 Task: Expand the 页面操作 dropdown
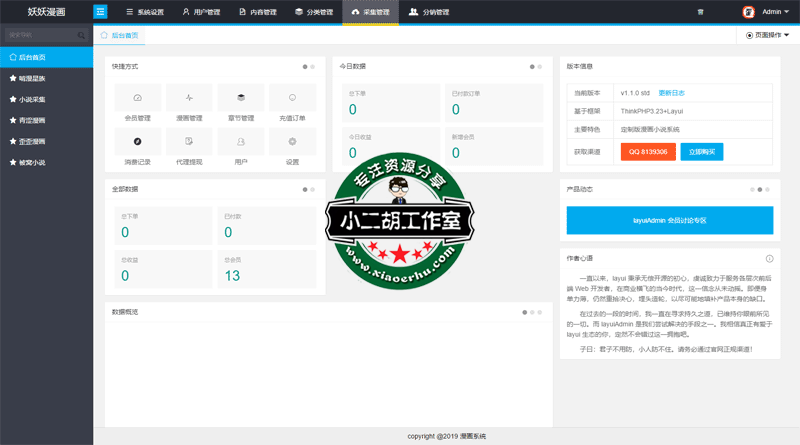(768, 35)
